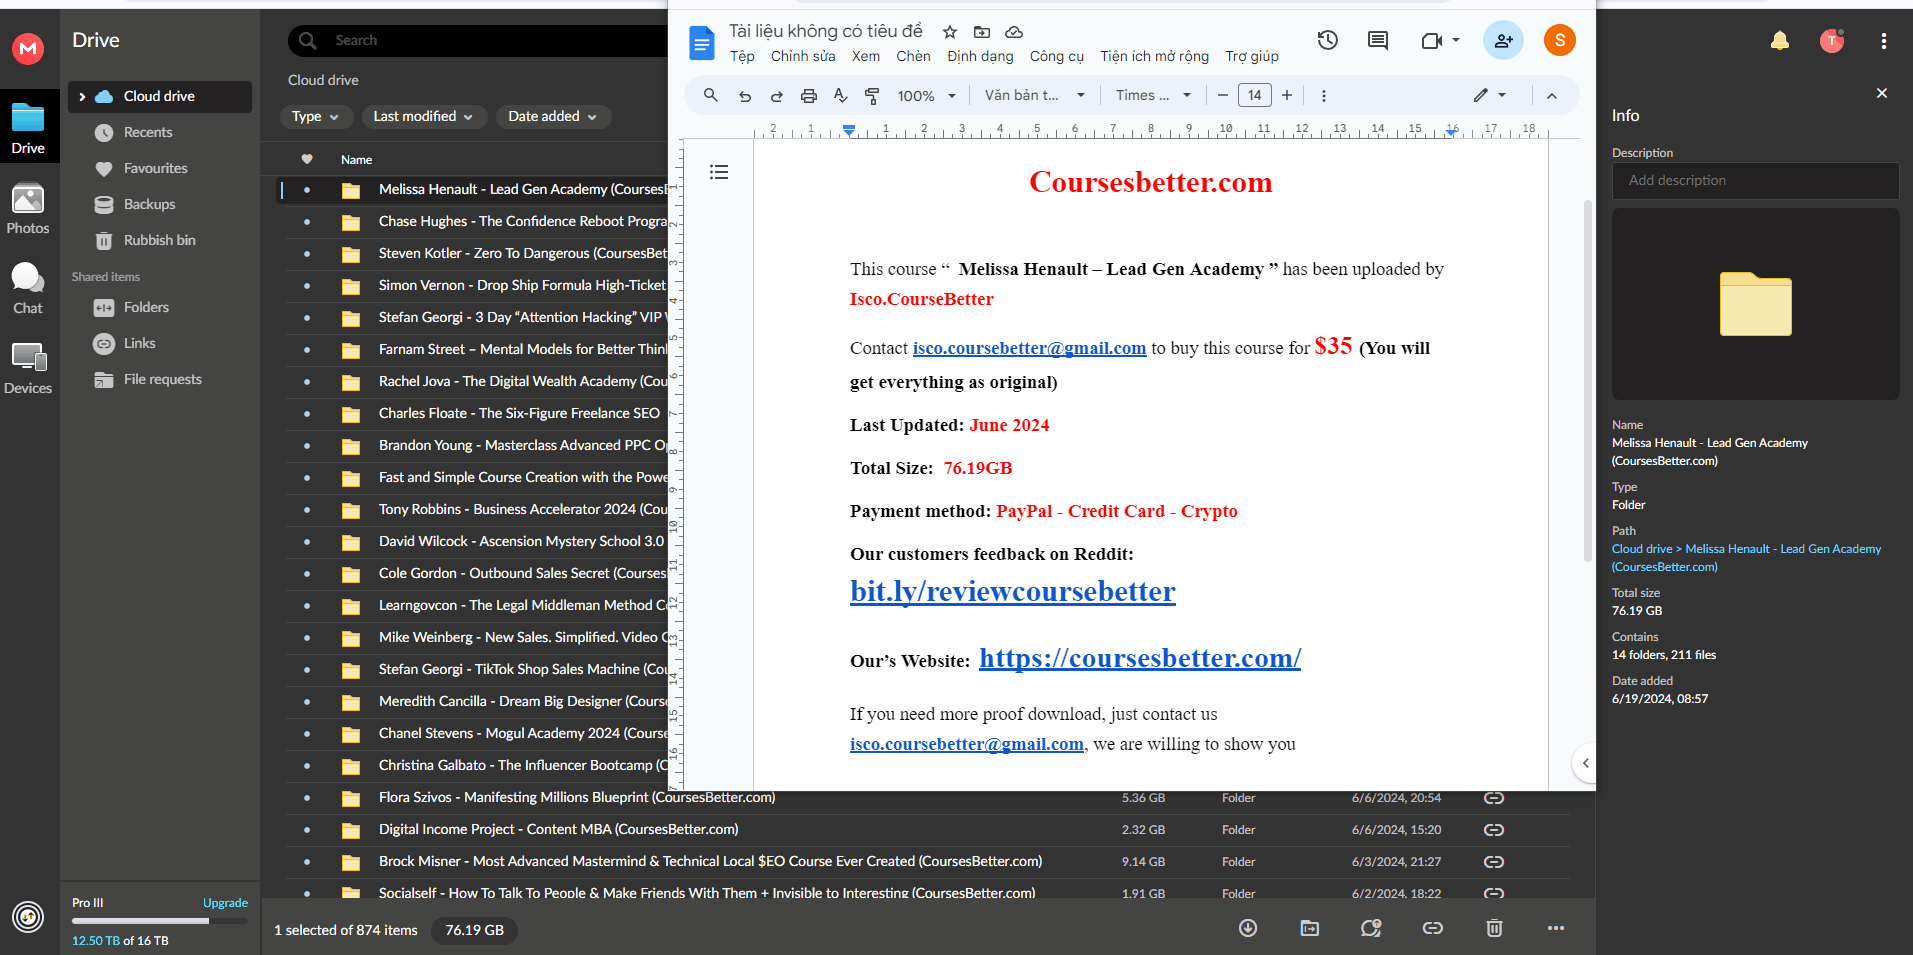The image size is (1913, 955).
Task: Open Rubbish bin in sidebar
Action: pos(160,241)
